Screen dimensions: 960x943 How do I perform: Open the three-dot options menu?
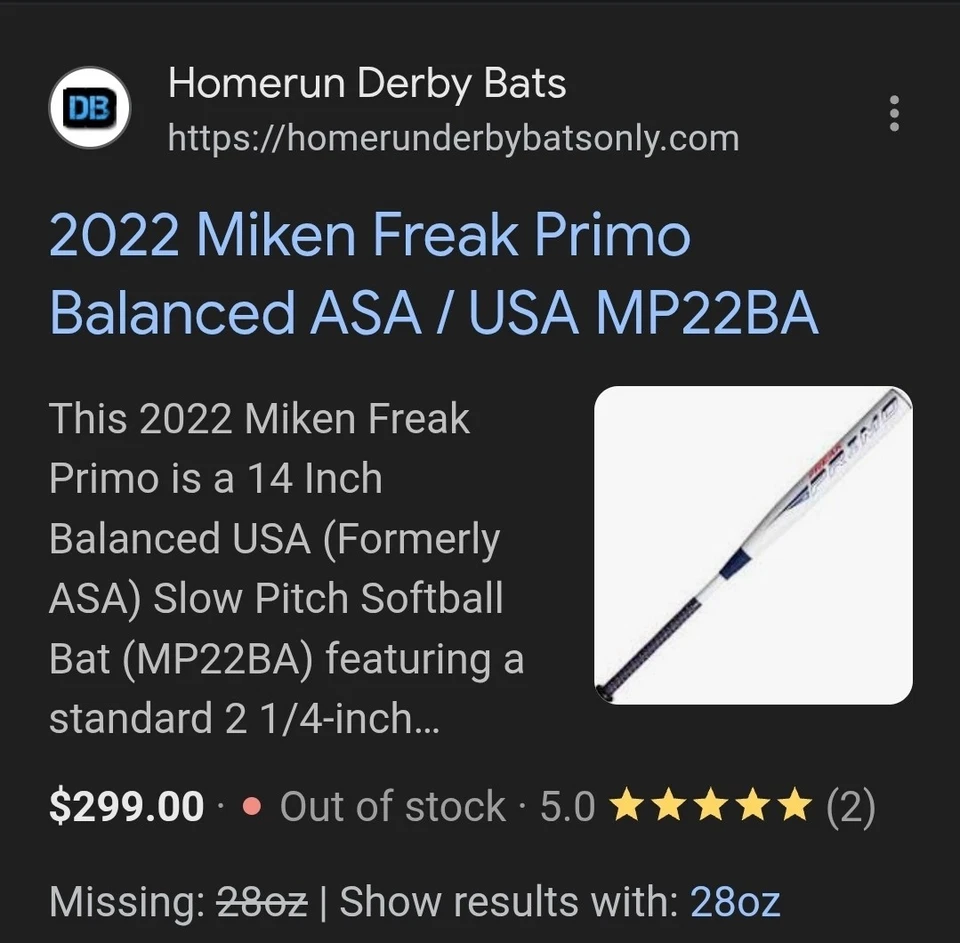coord(893,115)
